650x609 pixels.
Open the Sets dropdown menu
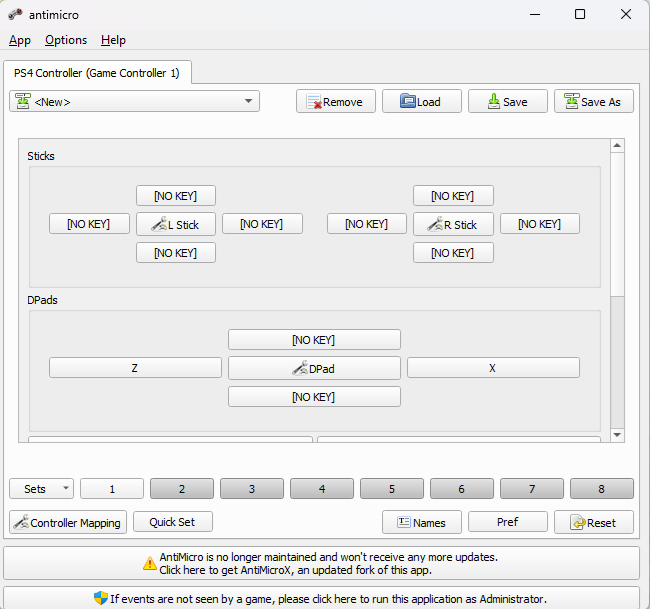click(x=41, y=489)
